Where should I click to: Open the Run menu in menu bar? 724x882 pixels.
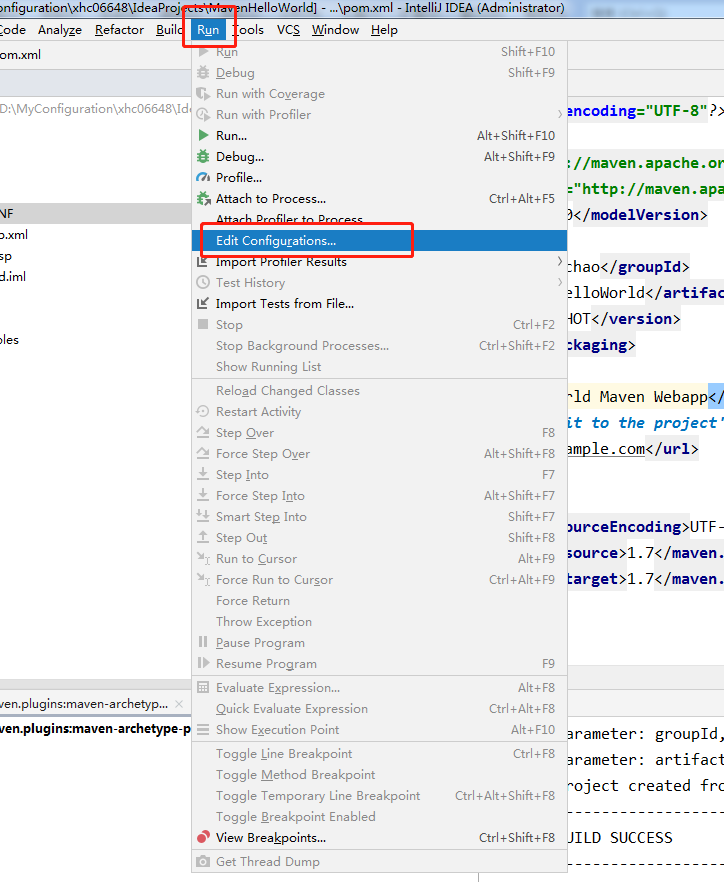click(x=208, y=30)
